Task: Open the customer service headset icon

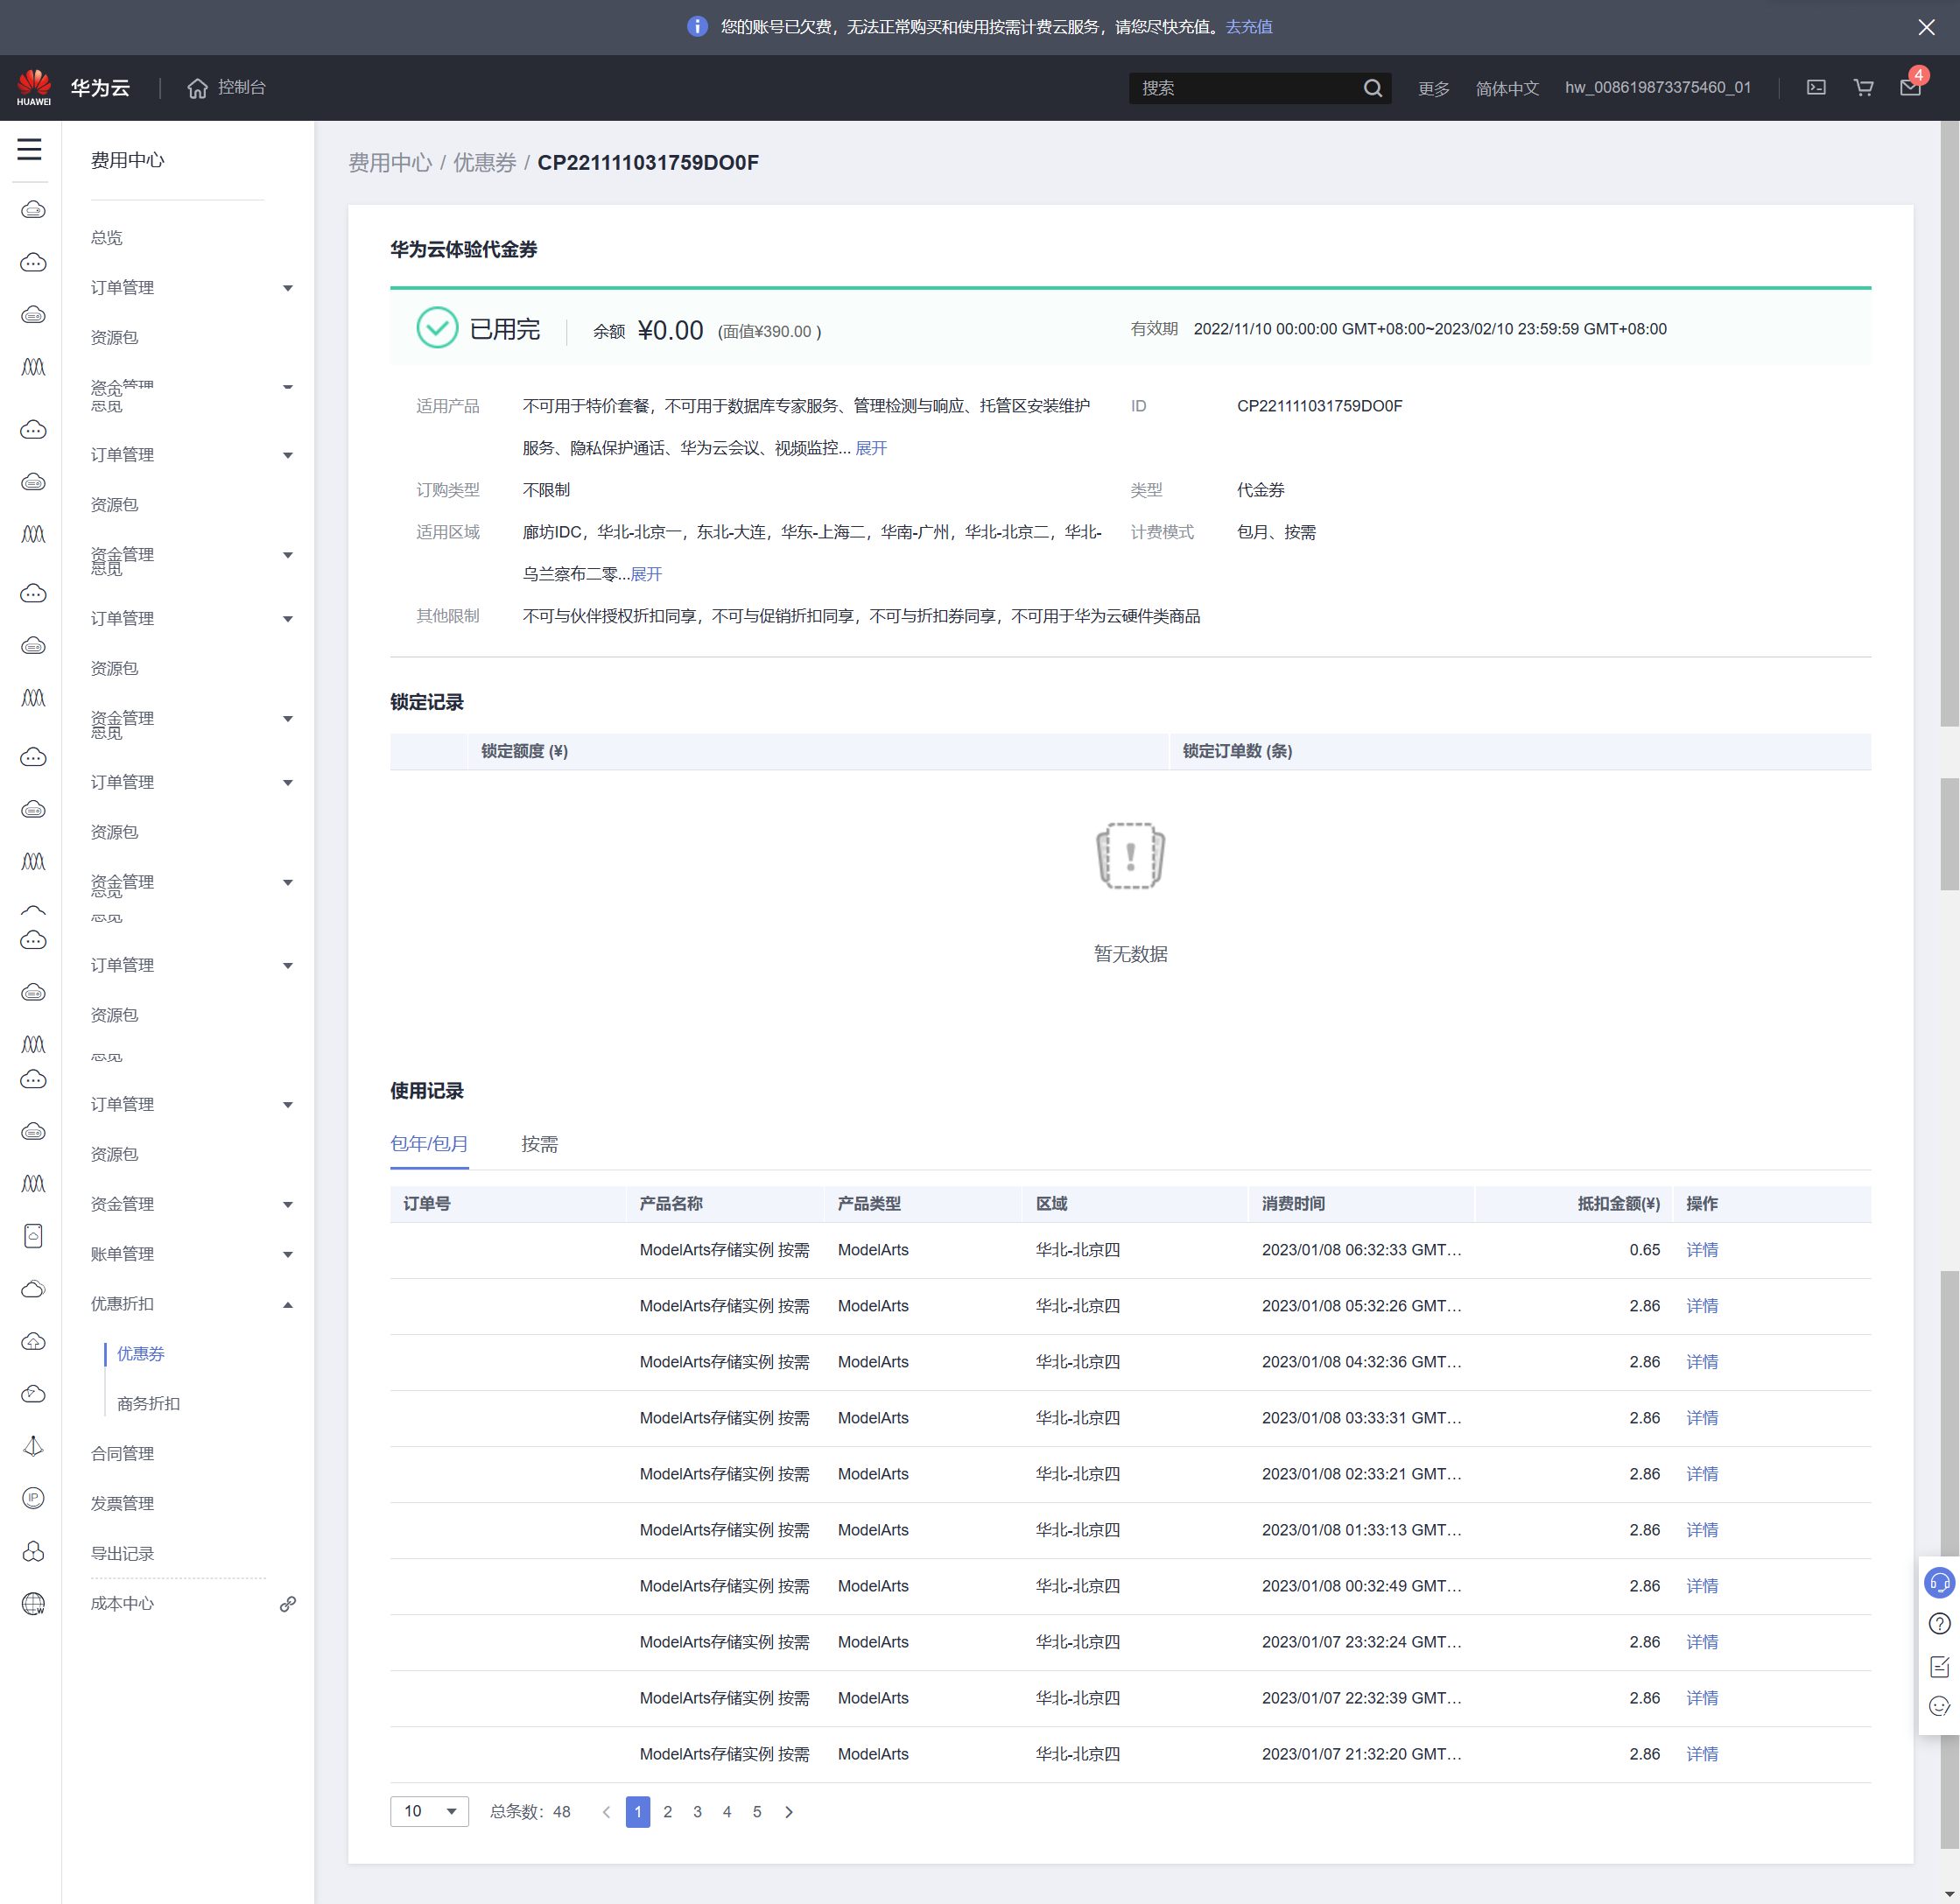Action: point(1939,1583)
